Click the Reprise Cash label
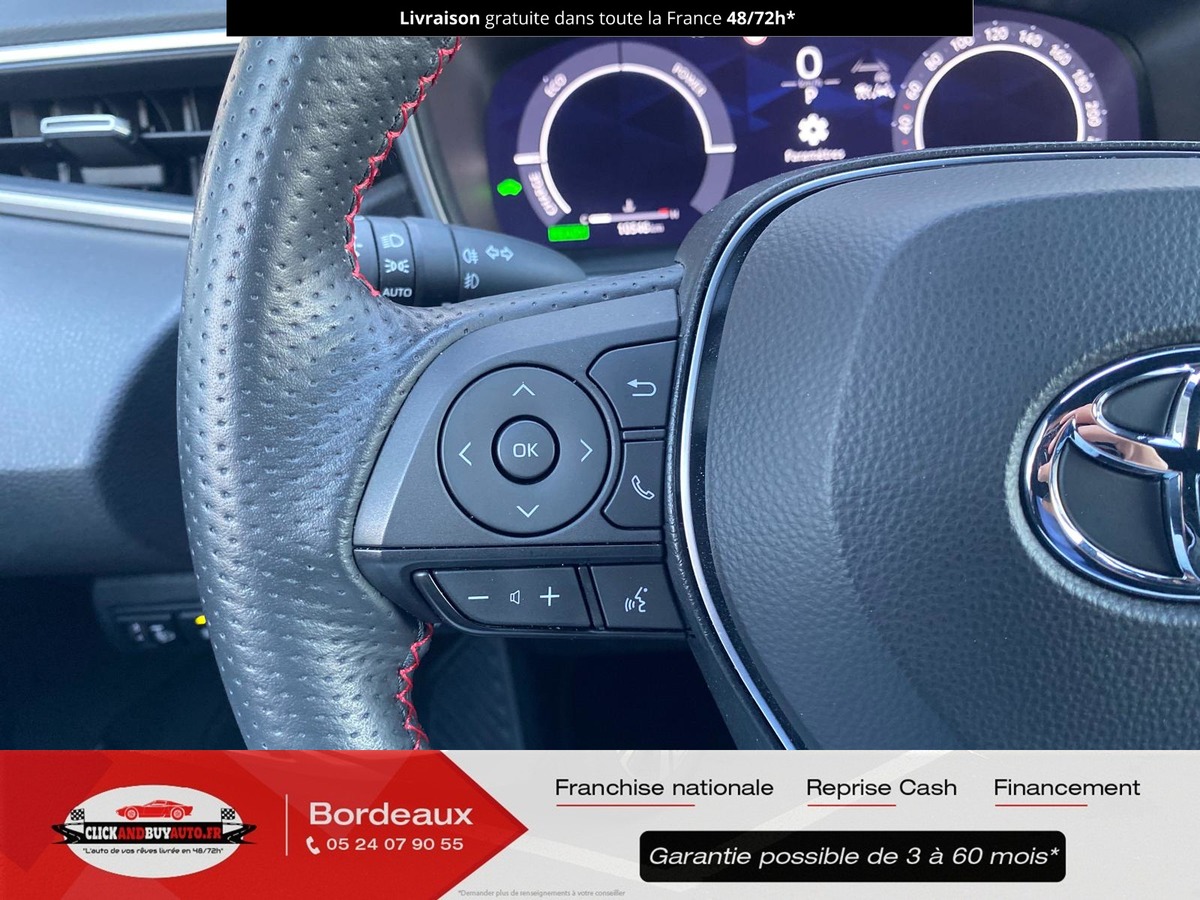1200x900 pixels. pyautogui.click(x=881, y=788)
